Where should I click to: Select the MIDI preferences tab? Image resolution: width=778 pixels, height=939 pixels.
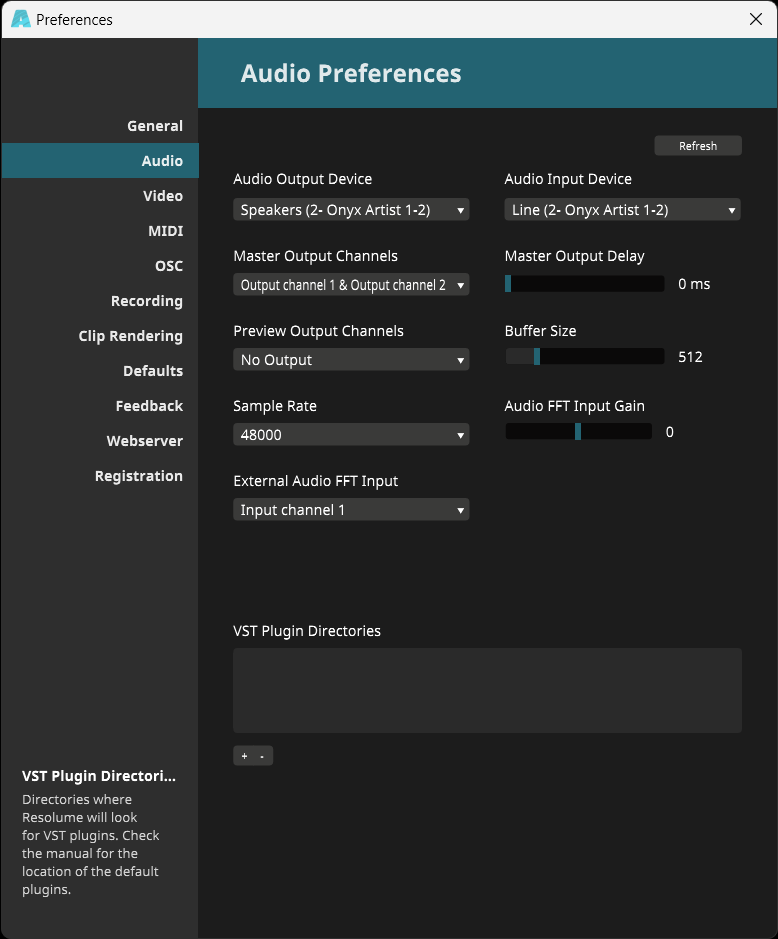165,231
